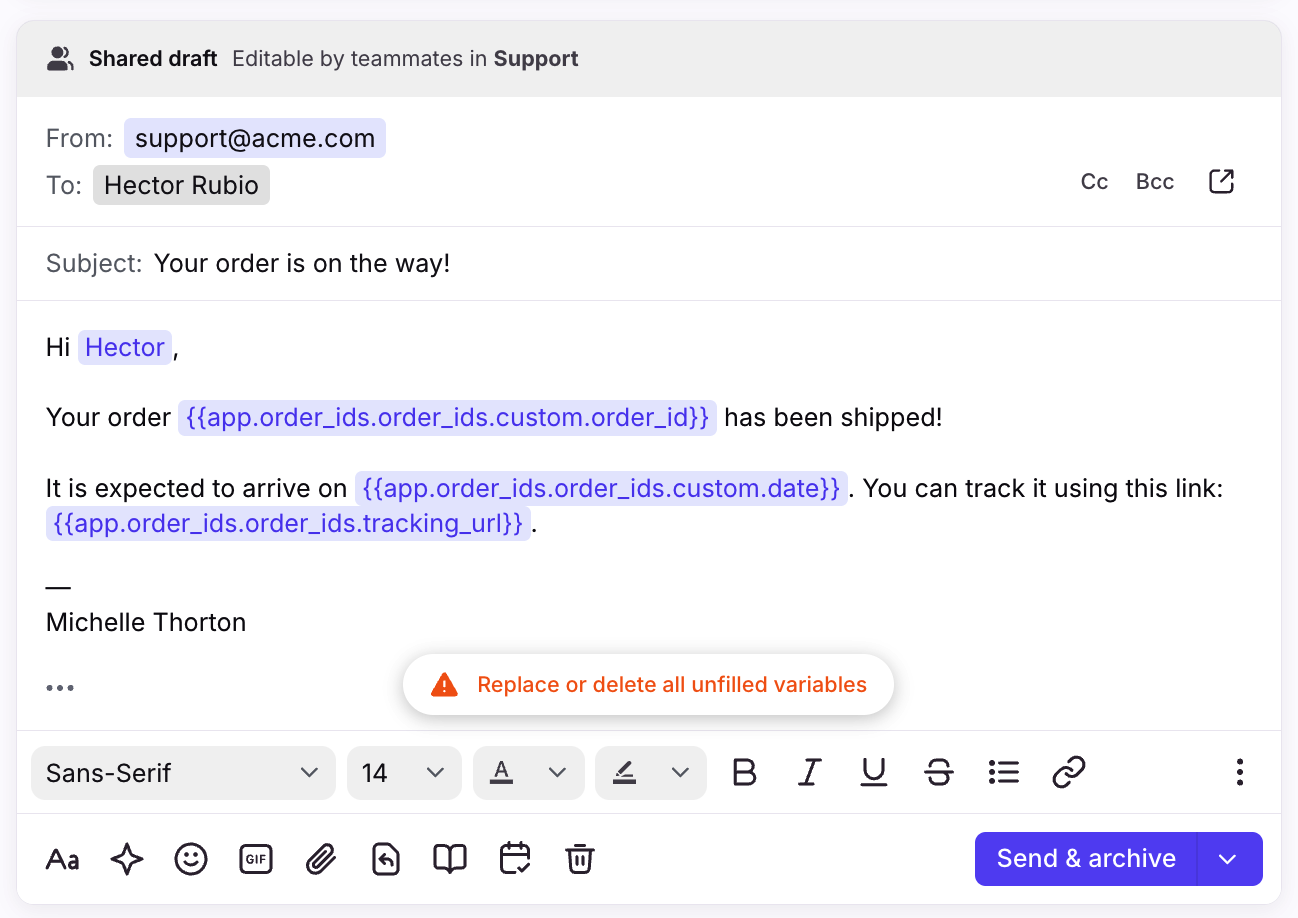The height and width of the screenshot is (918, 1298).
Task: Open the text color picker
Action: pos(528,773)
